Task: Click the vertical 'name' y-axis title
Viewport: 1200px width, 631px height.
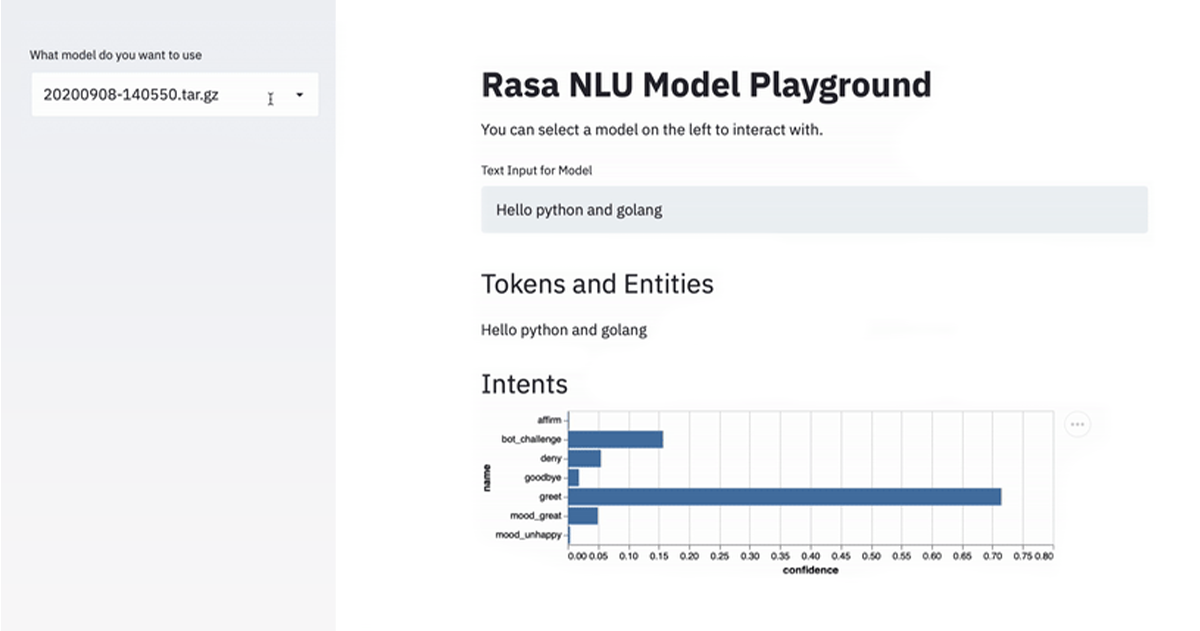Action: (487, 478)
